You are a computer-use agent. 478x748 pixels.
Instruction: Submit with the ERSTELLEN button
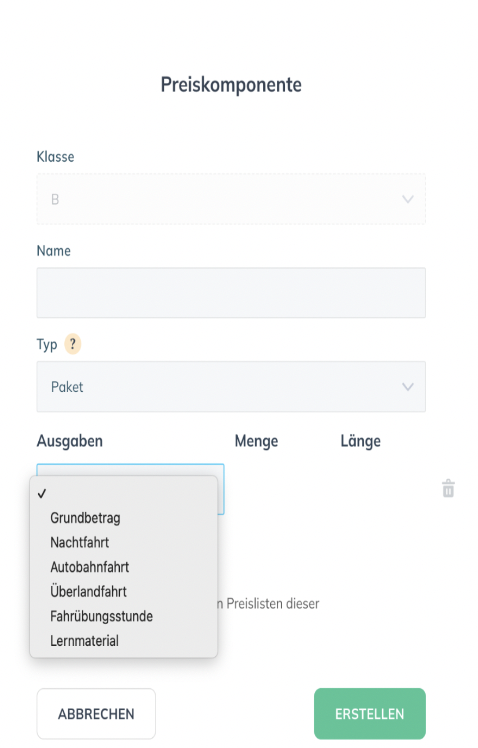click(x=370, y=714)
